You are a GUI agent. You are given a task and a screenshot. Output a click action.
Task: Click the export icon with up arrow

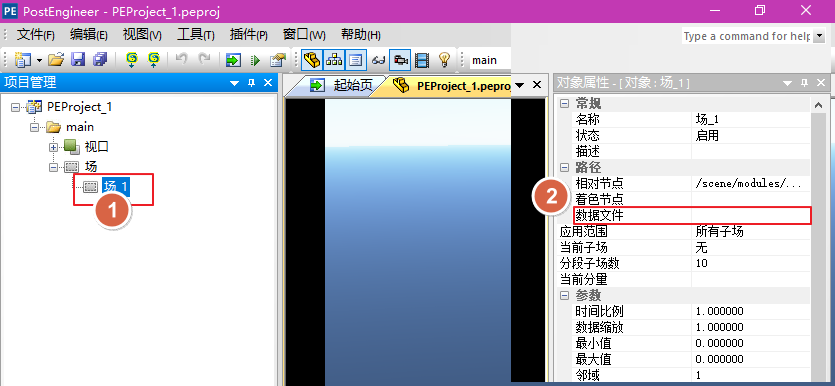pos(154,60)
